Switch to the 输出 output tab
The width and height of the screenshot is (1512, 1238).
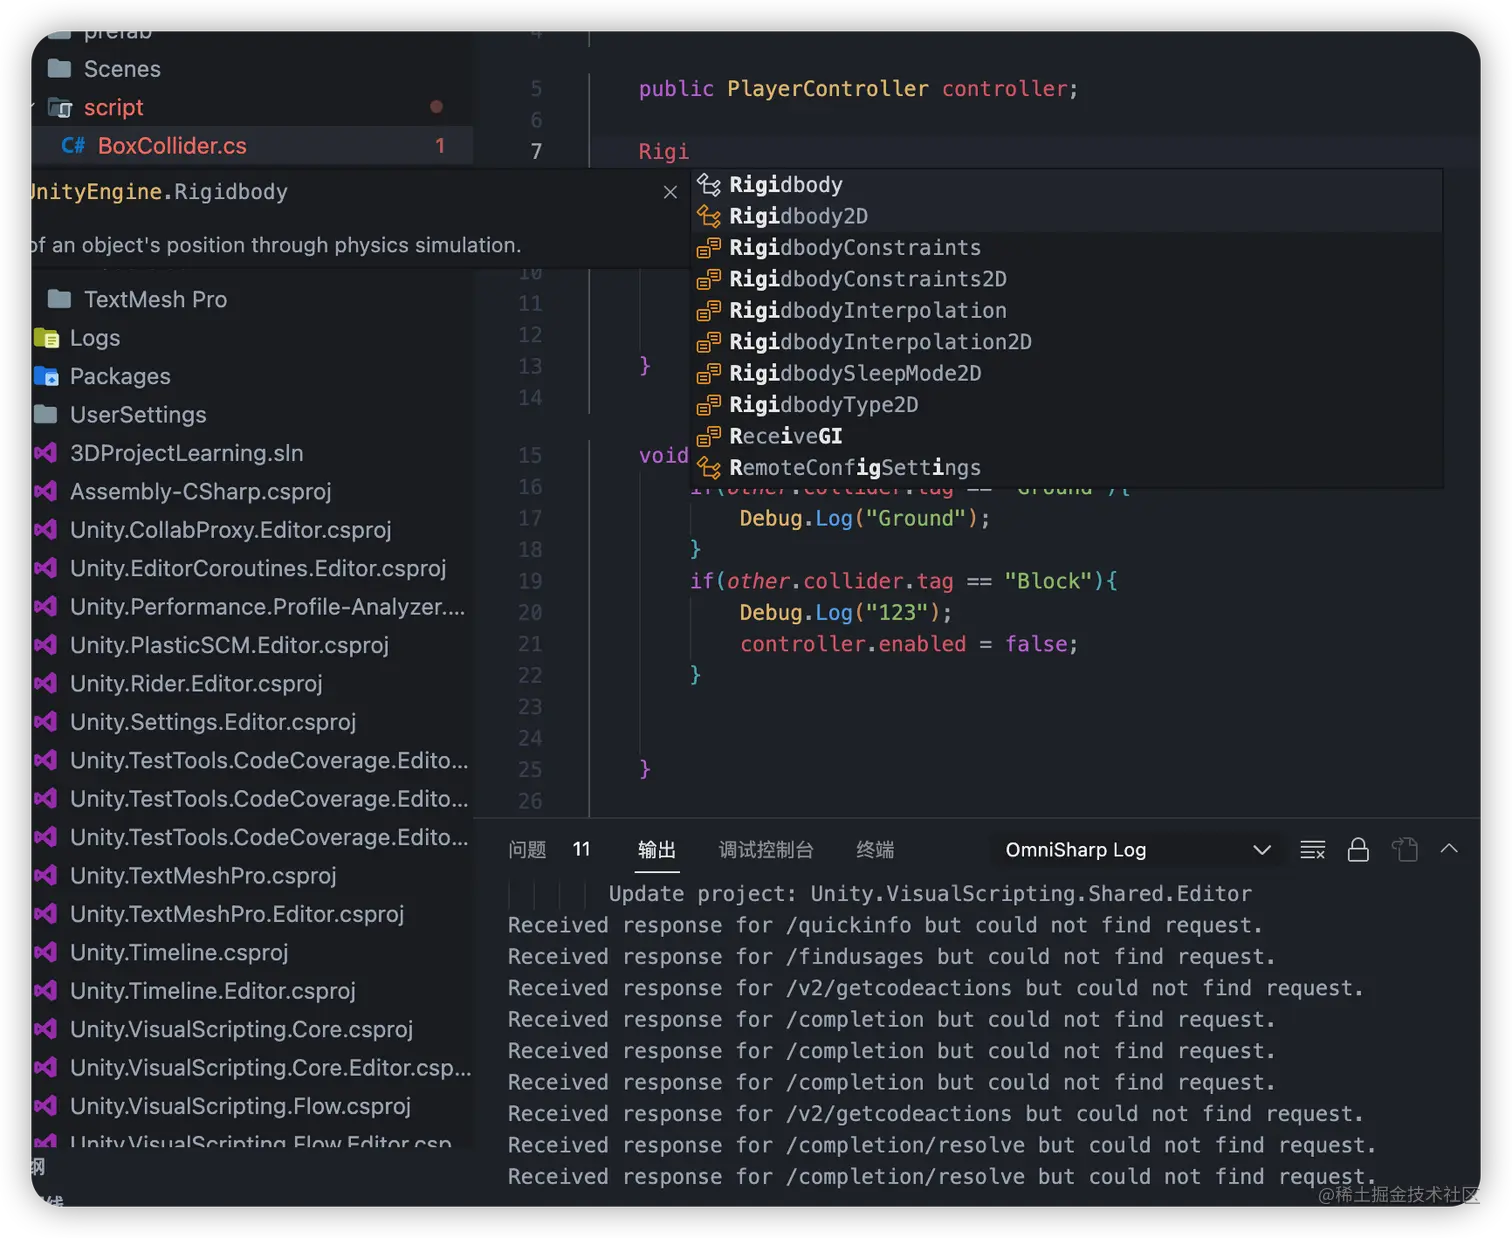pyautogui.click(x=657, y=850)
